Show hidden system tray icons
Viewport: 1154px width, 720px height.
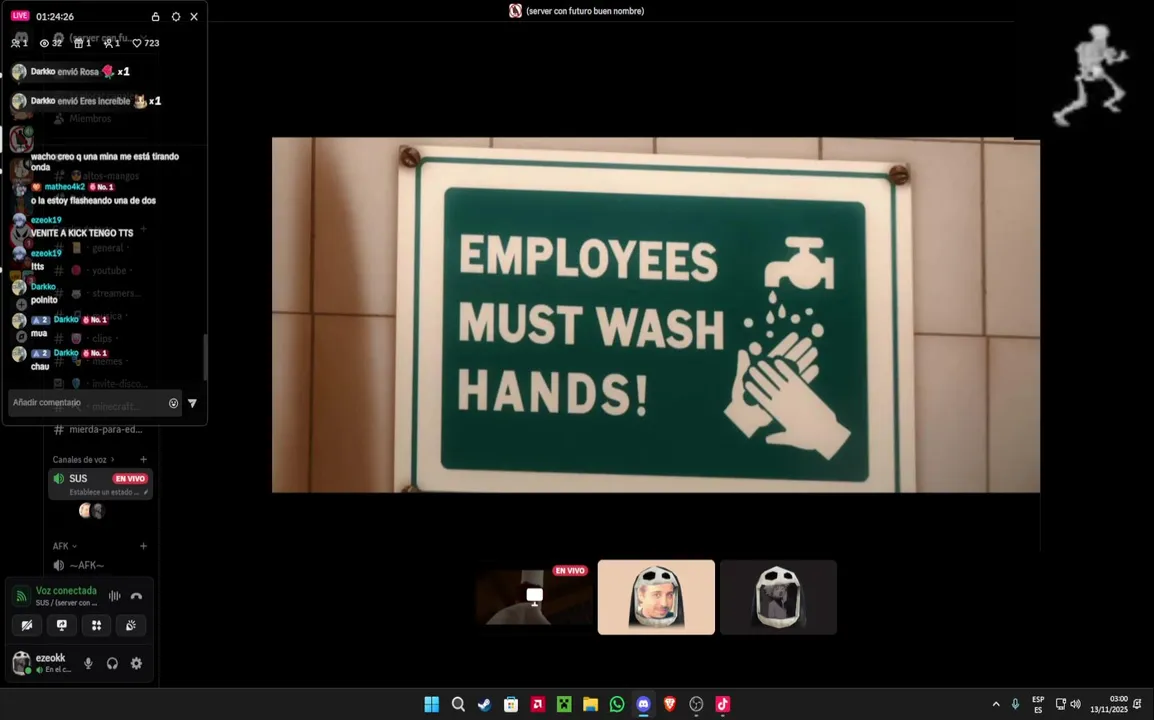click(x=996, y=705)
